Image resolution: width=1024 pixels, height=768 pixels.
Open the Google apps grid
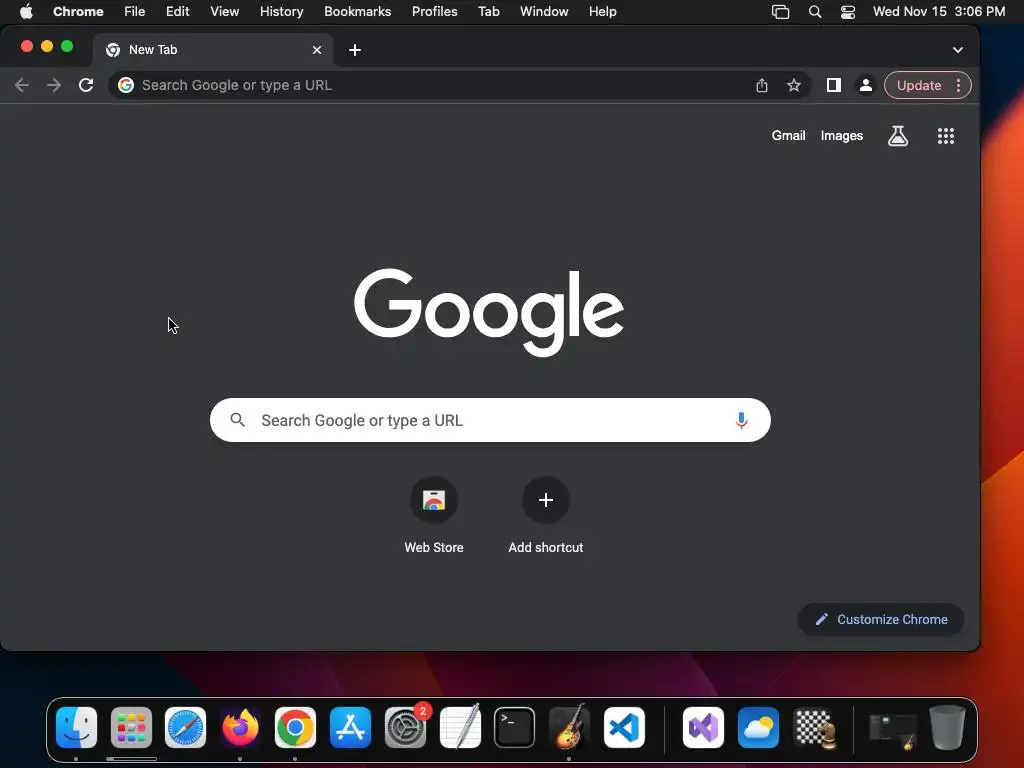[x=946, y=136]
